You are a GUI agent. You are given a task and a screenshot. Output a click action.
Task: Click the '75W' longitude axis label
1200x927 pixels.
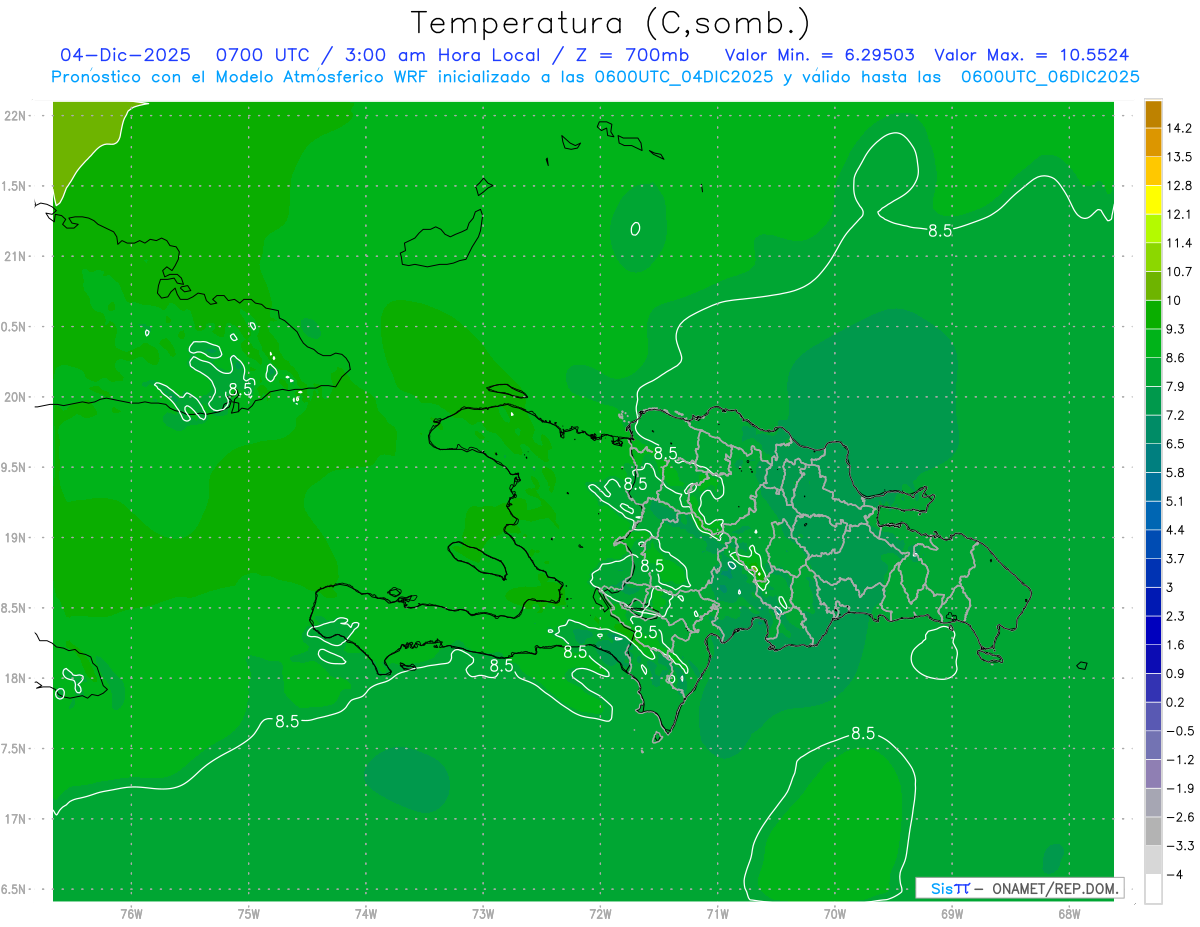point(249,914)
